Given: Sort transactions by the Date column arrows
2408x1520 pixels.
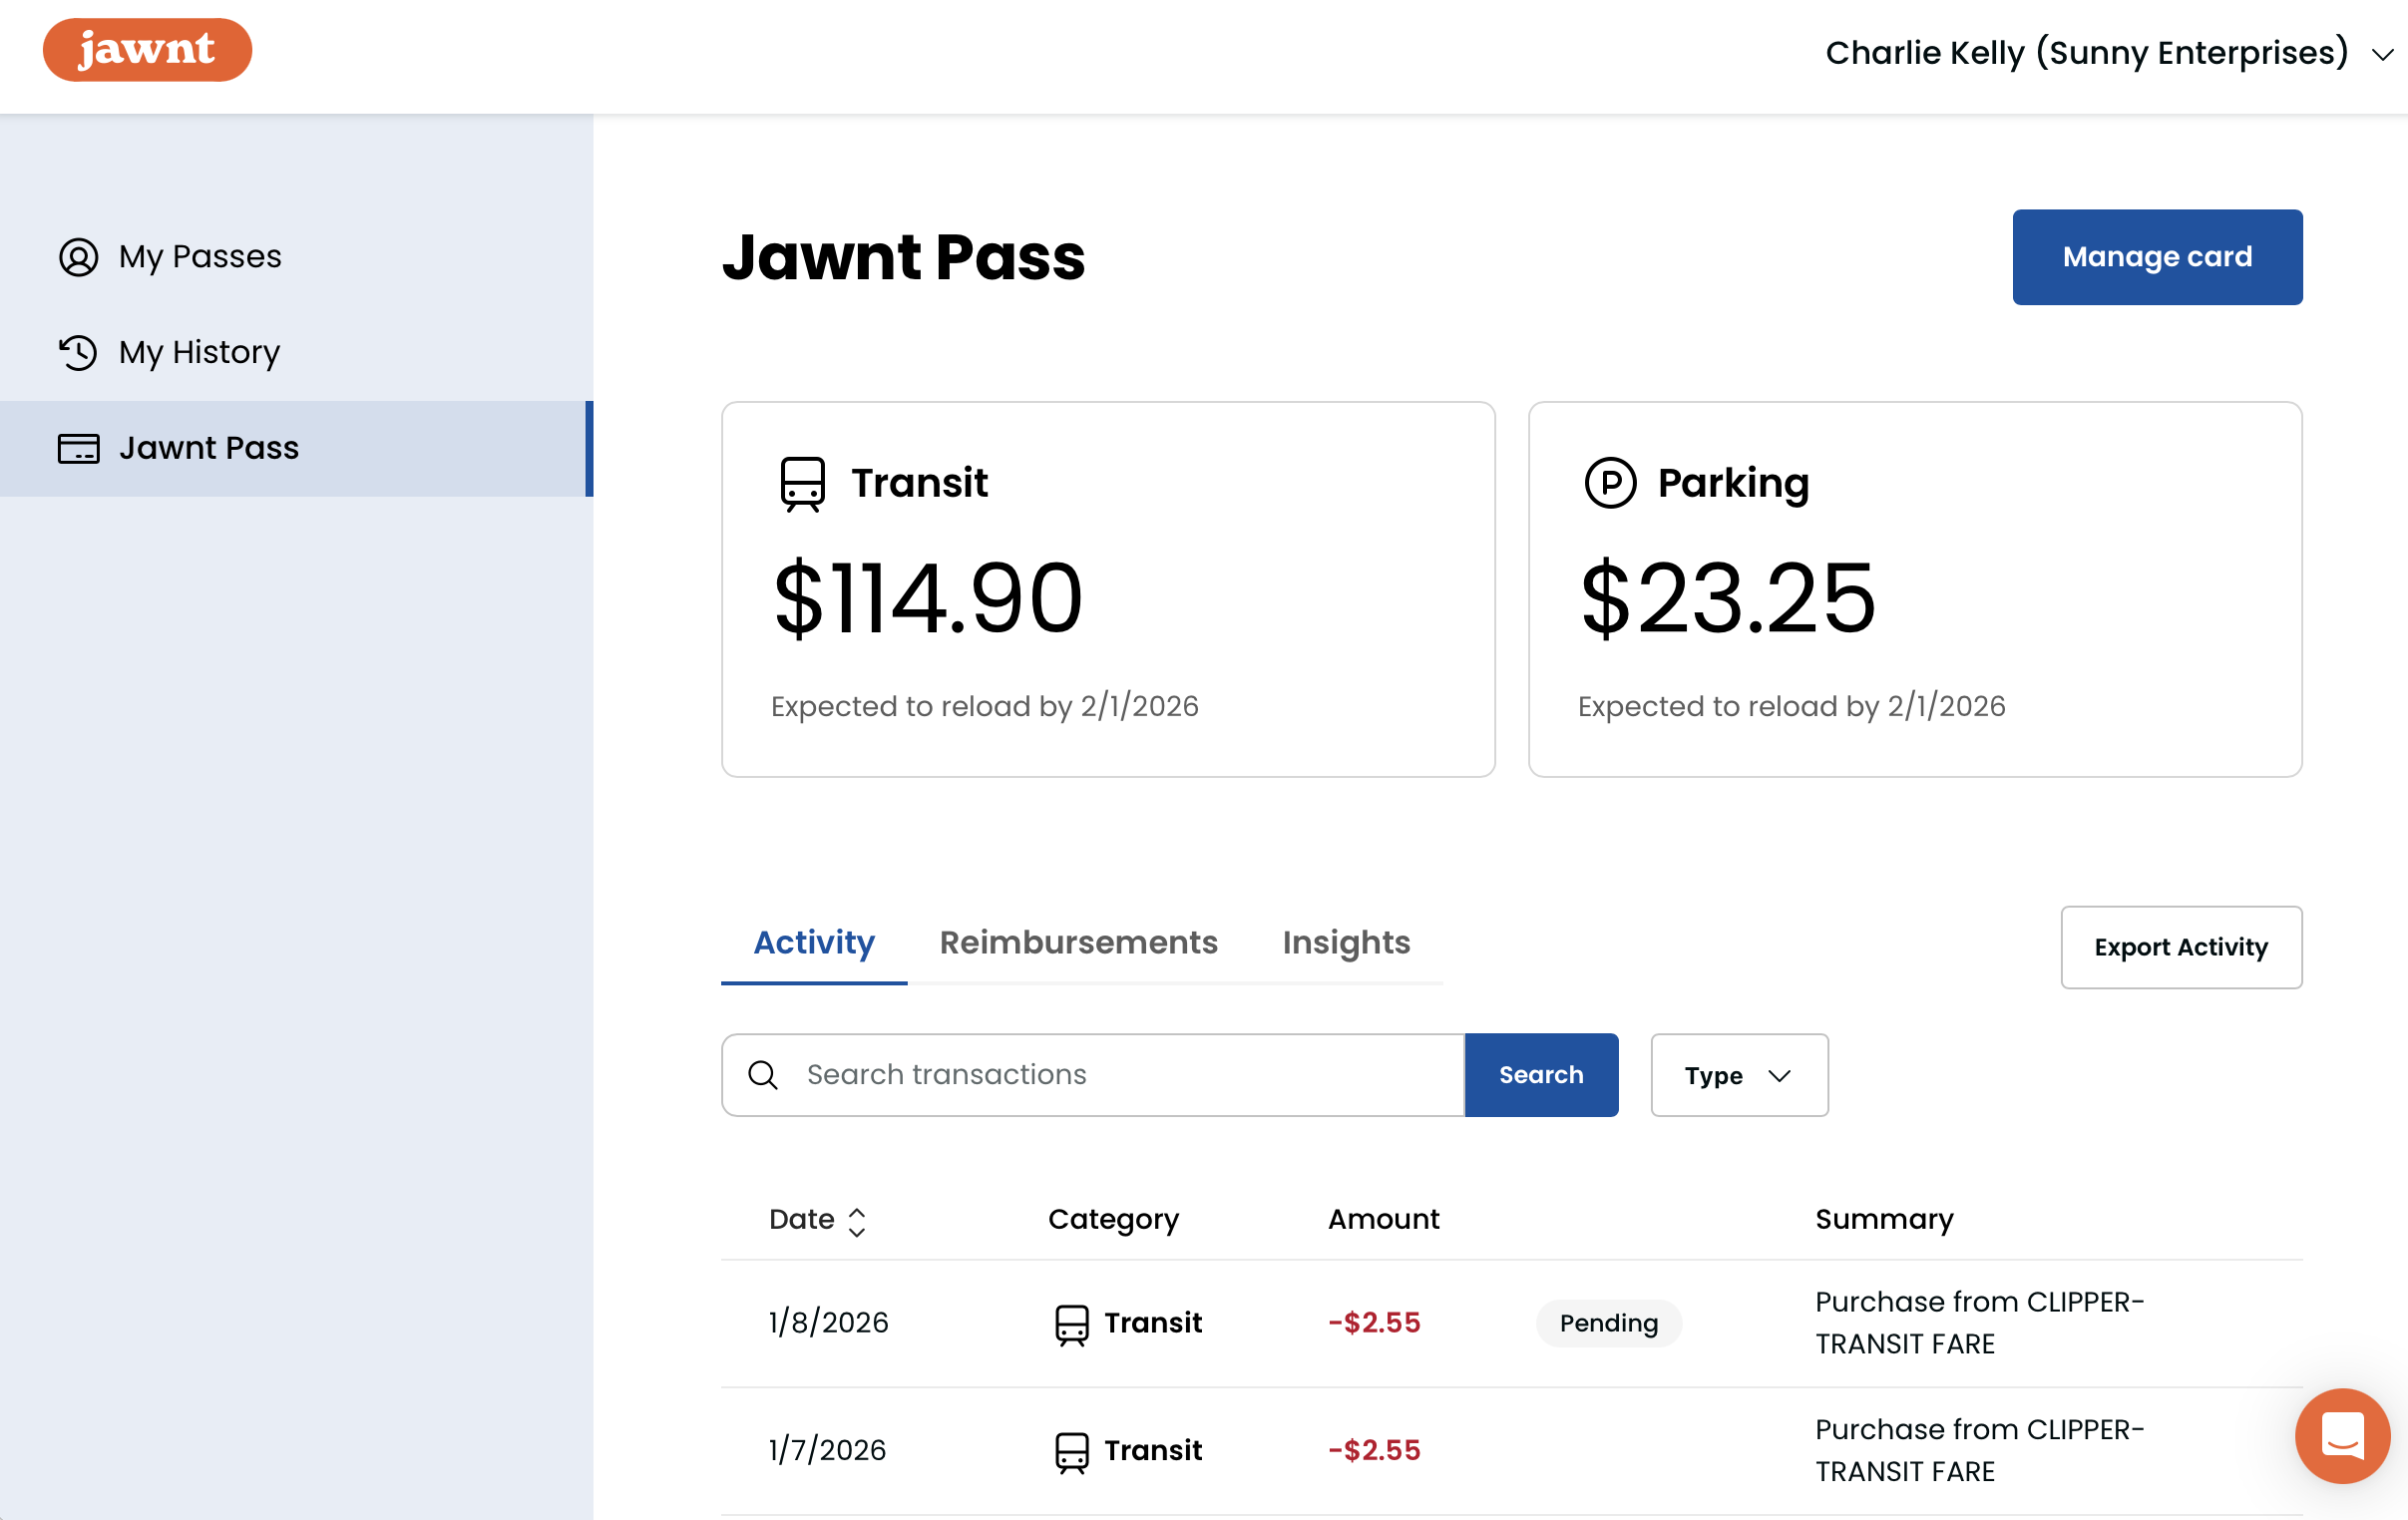Looking at the screenshot, I should click(x=856, y=1221).
